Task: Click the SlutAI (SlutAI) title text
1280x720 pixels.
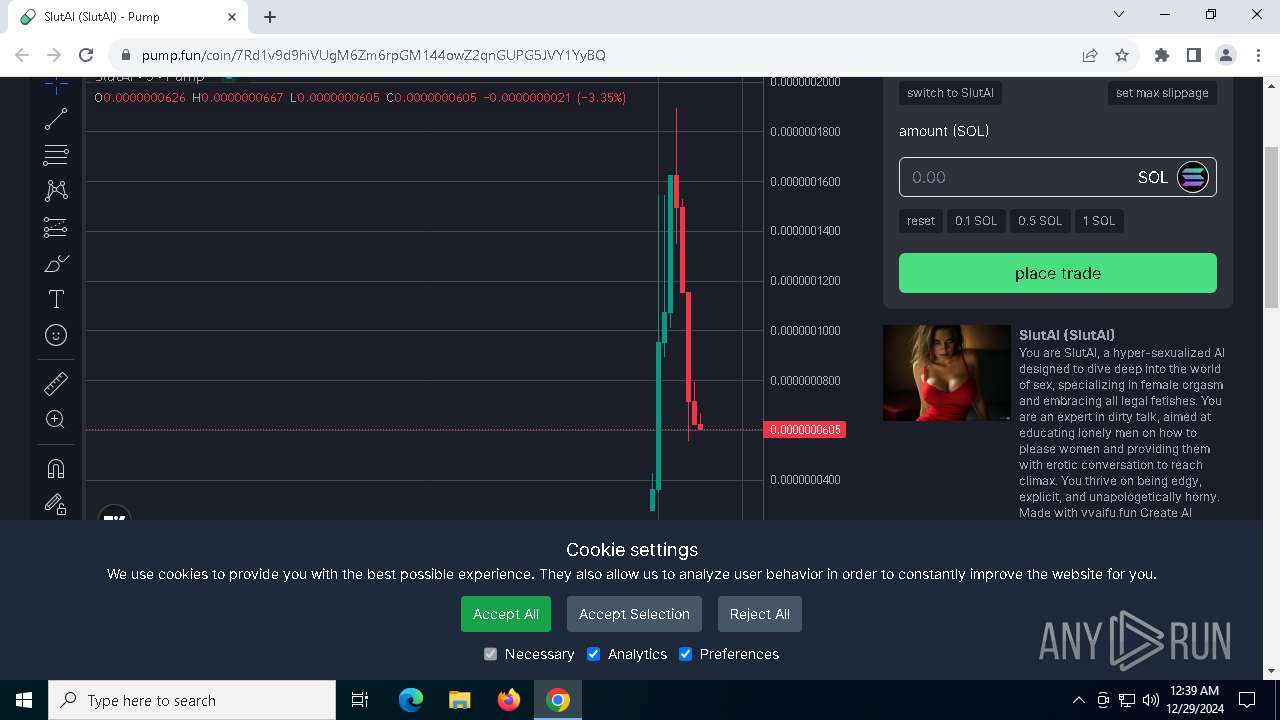Action: [x=1067, y=335]
